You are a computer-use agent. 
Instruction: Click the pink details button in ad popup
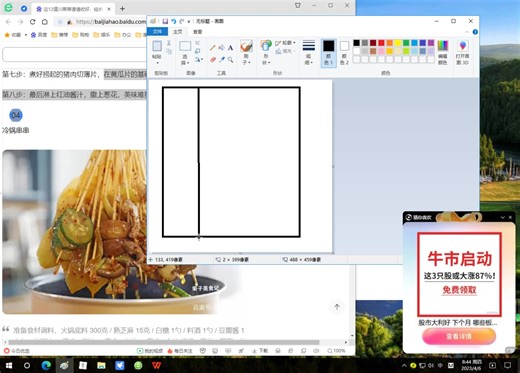pyautogui.click(x=459, y=336)
